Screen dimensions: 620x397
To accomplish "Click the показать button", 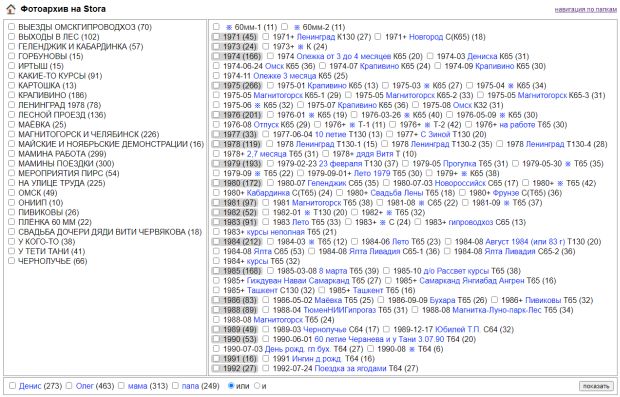I will 596,386.
